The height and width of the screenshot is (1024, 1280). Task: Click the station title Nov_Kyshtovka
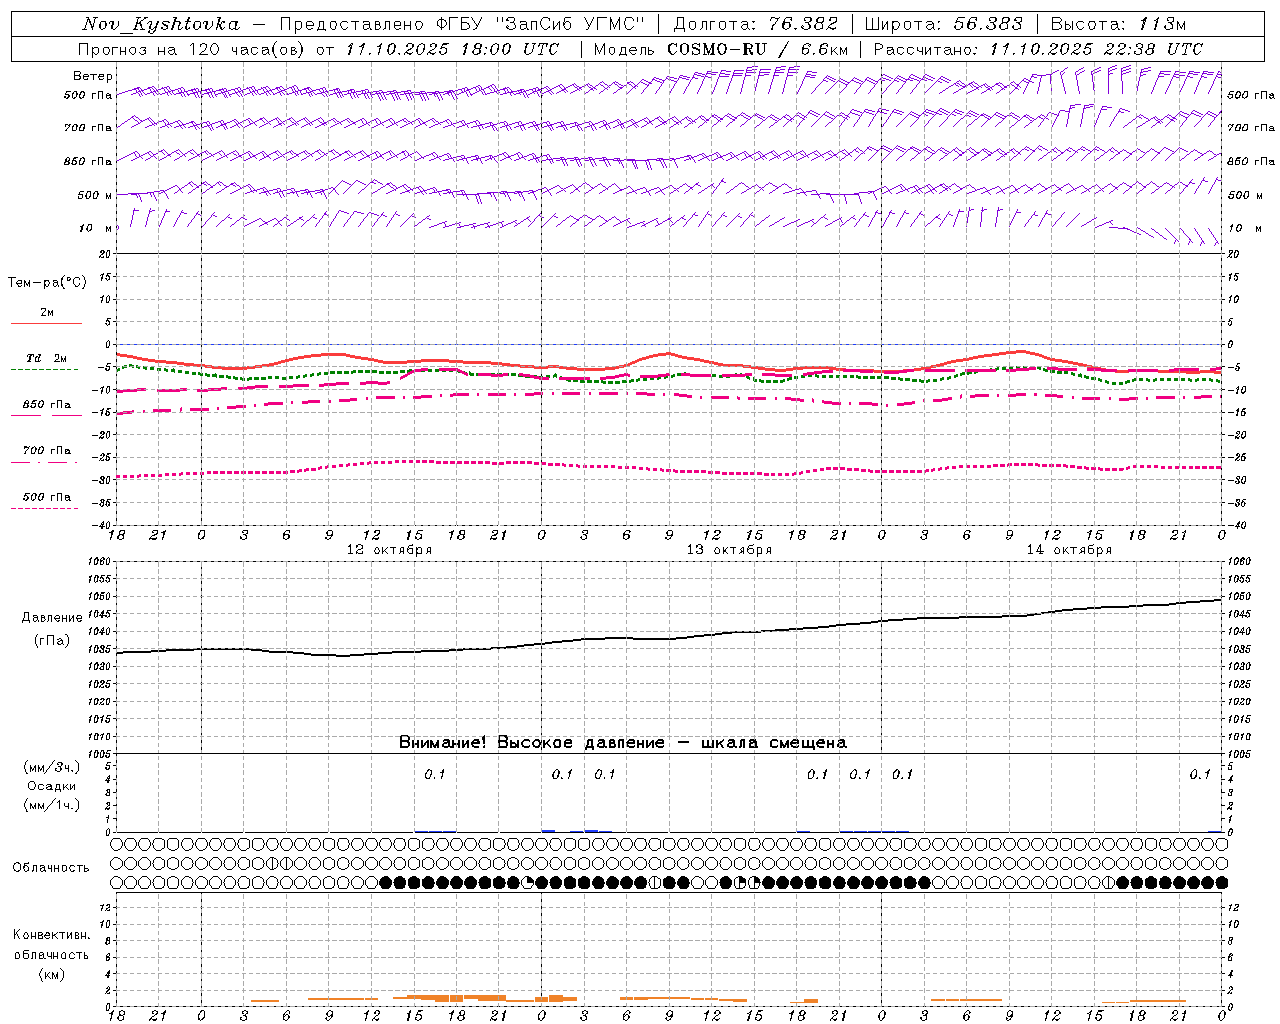tap(161, 24)
